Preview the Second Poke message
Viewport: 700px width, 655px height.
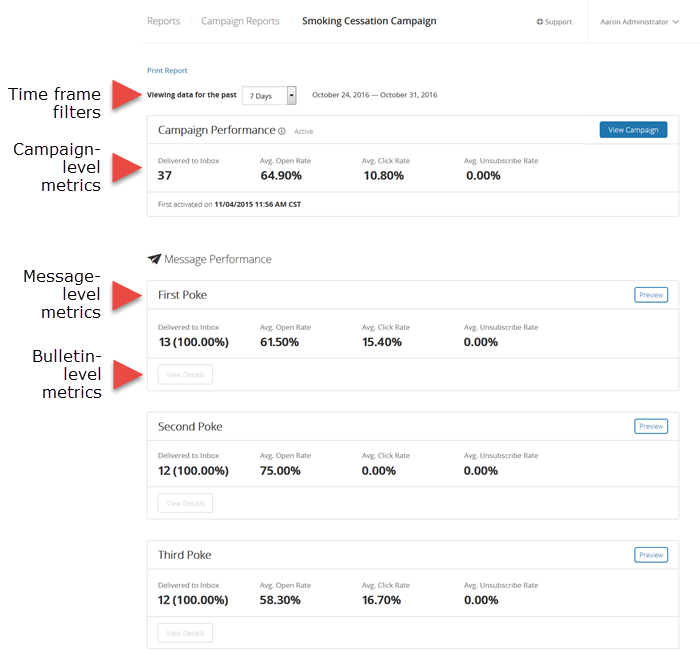click(651, 426)
